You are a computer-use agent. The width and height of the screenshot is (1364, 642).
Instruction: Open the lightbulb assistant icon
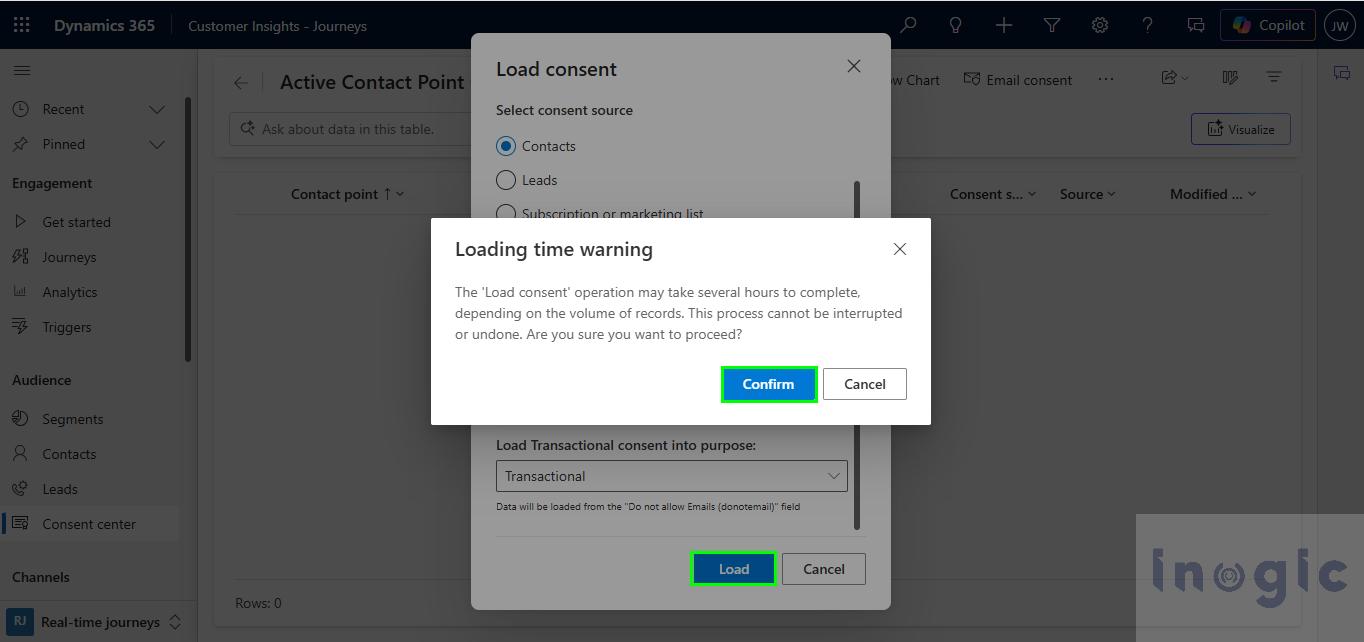[x=956, y=25]
